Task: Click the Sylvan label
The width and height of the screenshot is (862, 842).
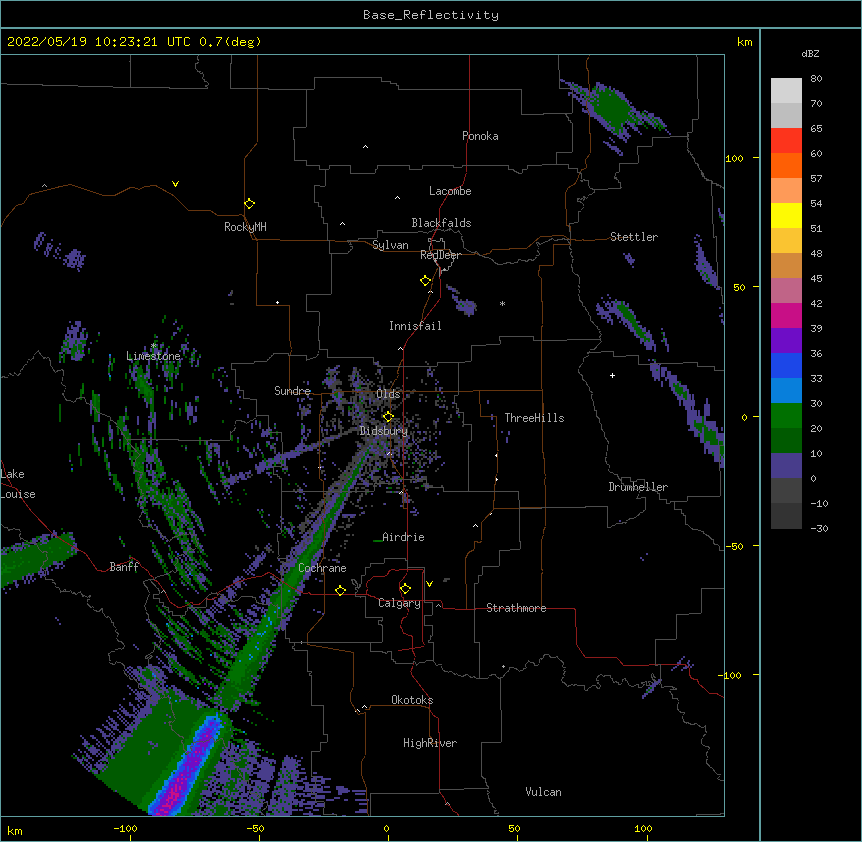Action: point(390,245)
